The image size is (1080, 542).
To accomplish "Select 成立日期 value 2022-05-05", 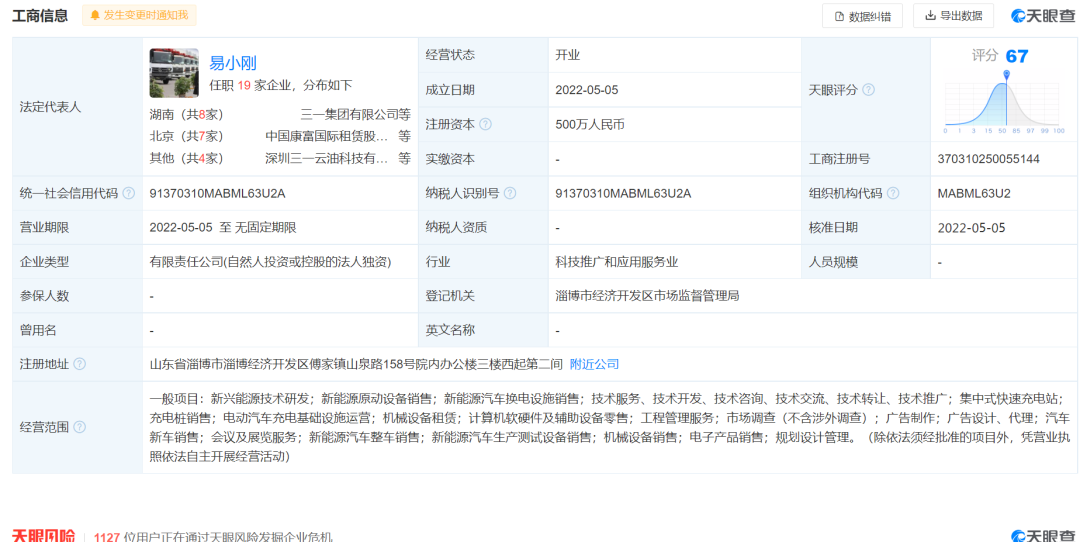I will point(587,90).
